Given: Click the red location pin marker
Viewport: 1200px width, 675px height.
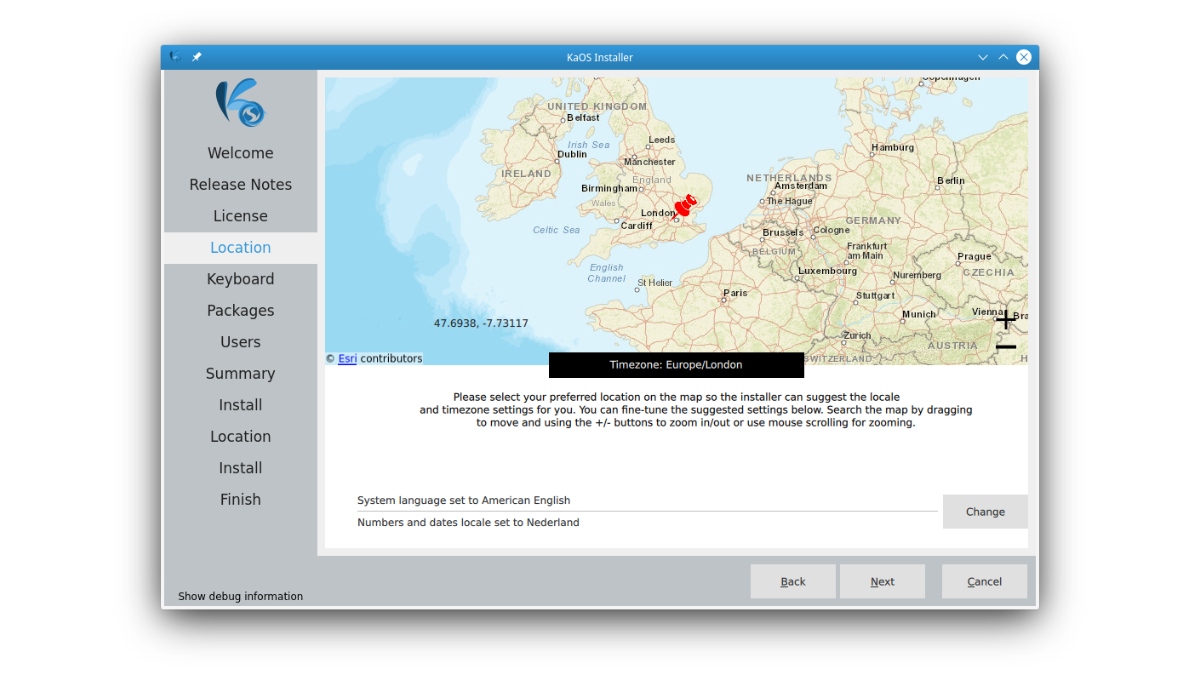Looking at the screenshot, I should (x=686, y=206).
